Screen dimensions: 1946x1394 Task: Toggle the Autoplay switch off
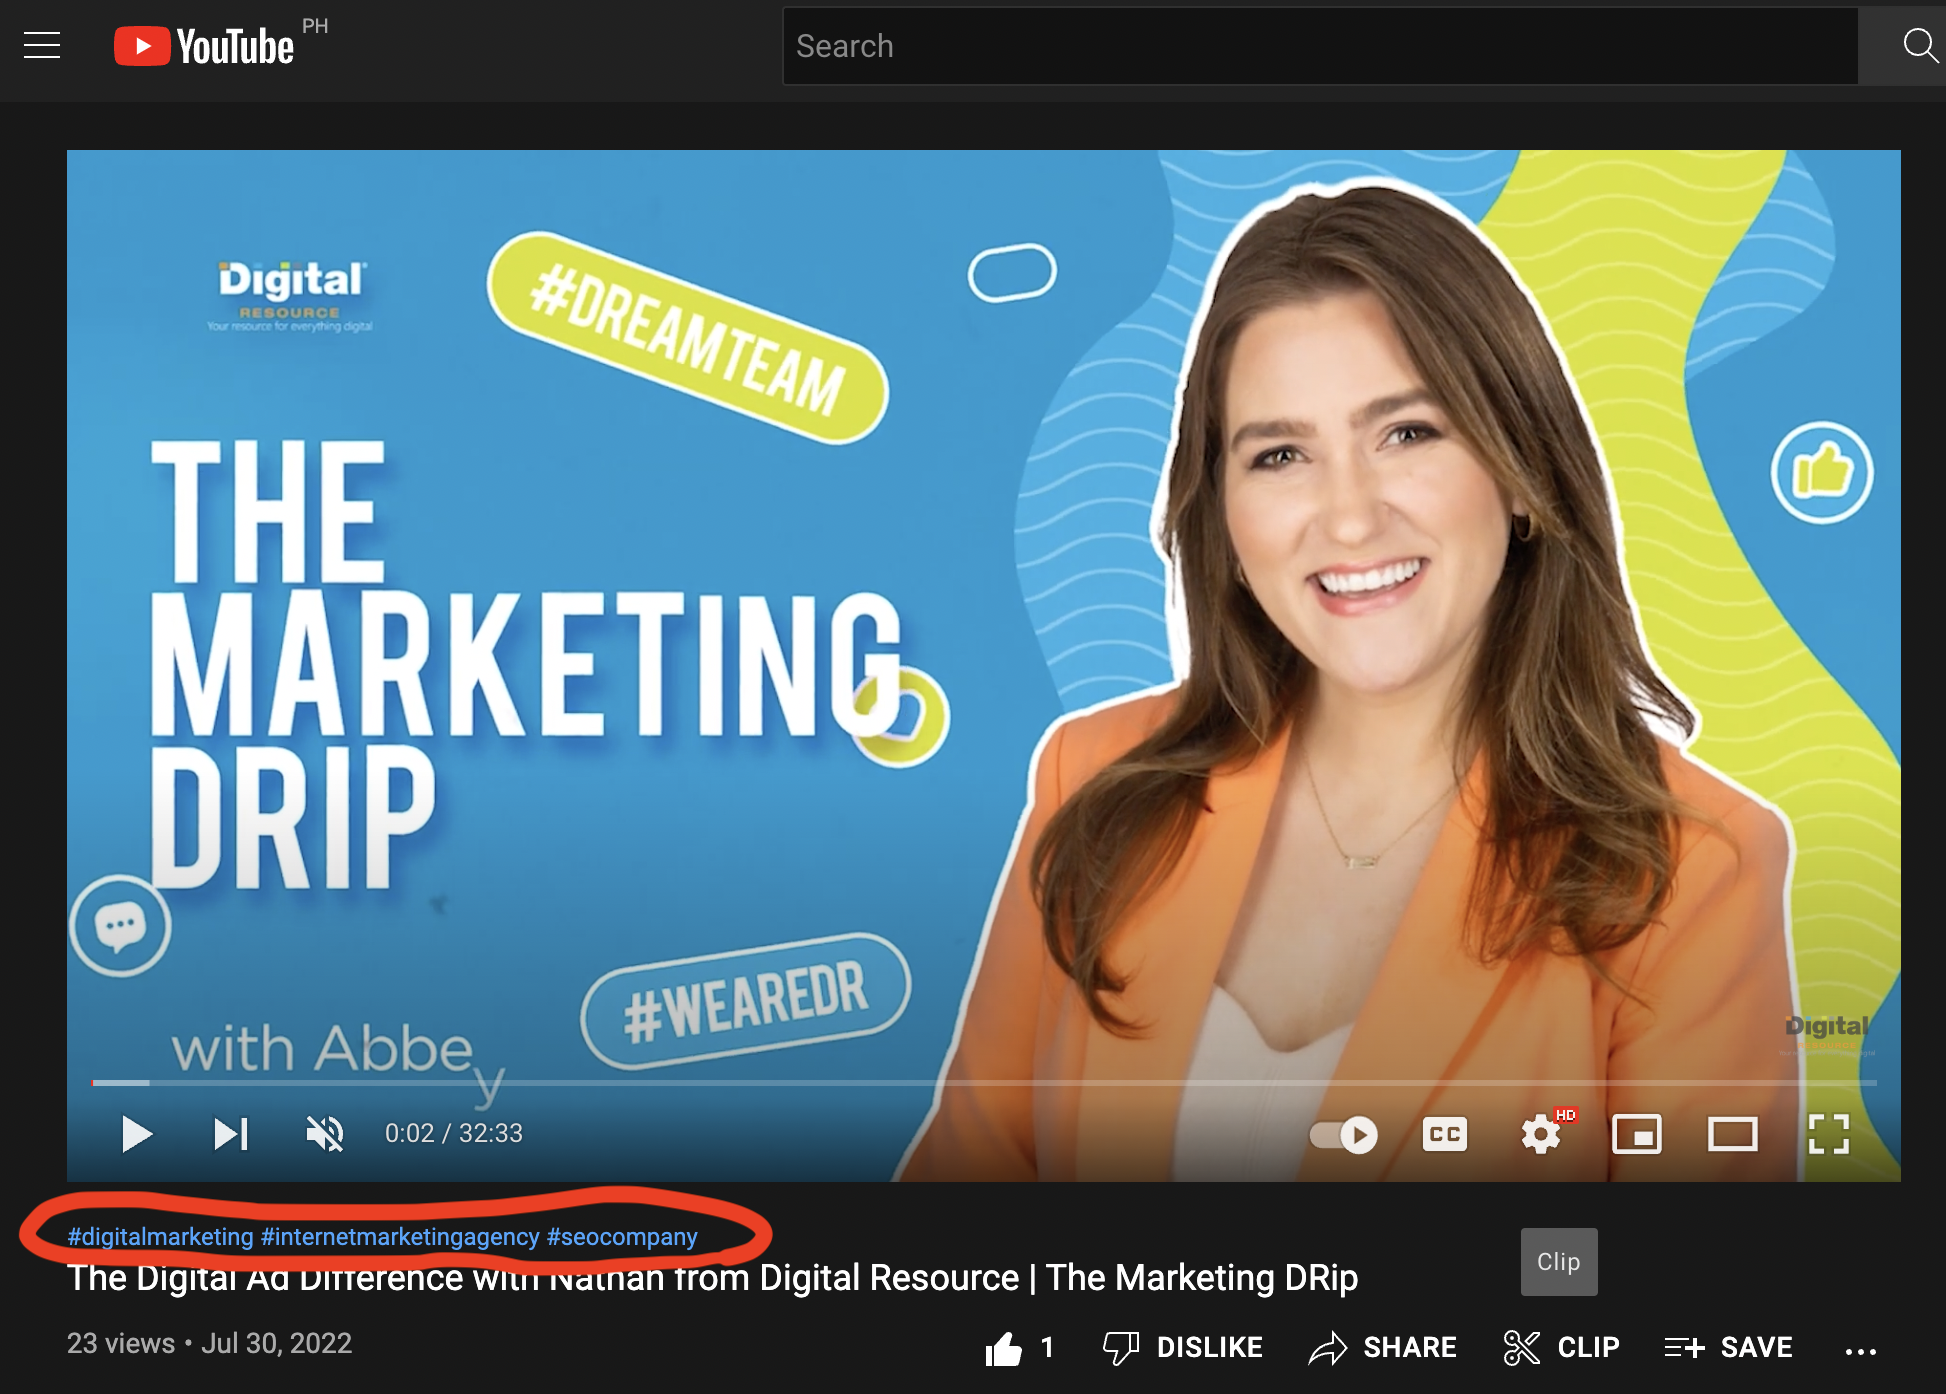coord(1343,1135)
